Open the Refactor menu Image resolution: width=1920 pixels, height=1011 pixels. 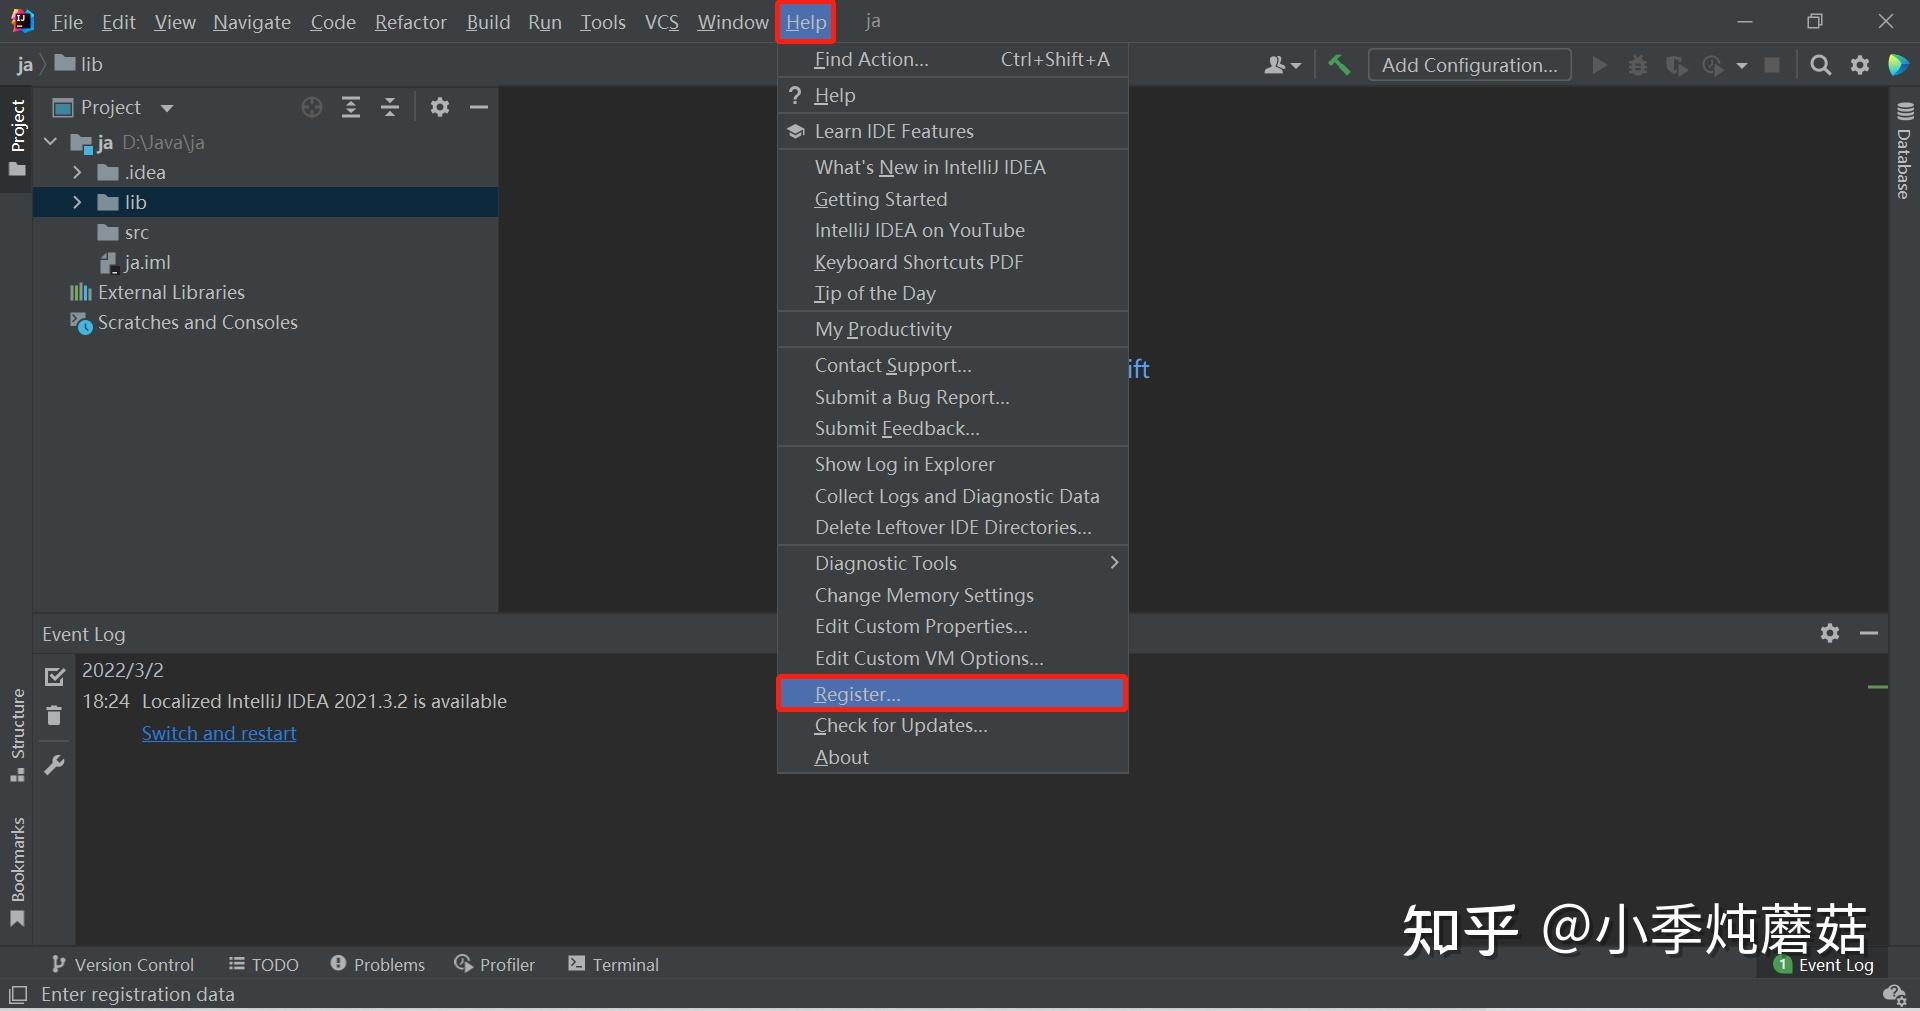410,22
